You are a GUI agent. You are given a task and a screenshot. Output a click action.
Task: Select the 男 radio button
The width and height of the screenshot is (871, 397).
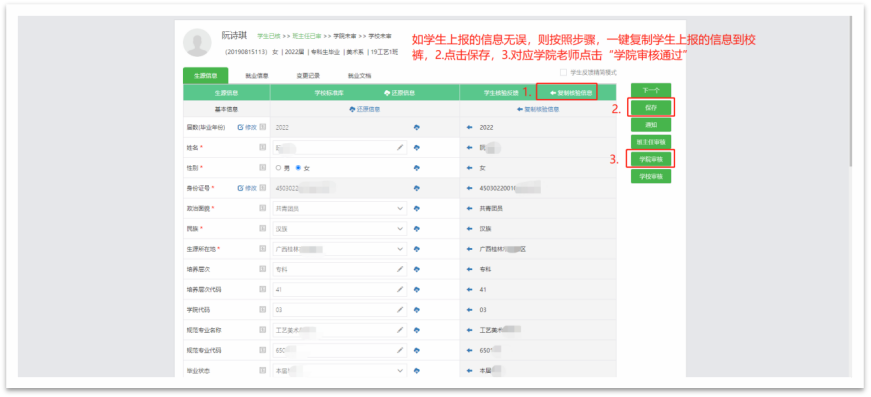[x=279, y=168]
